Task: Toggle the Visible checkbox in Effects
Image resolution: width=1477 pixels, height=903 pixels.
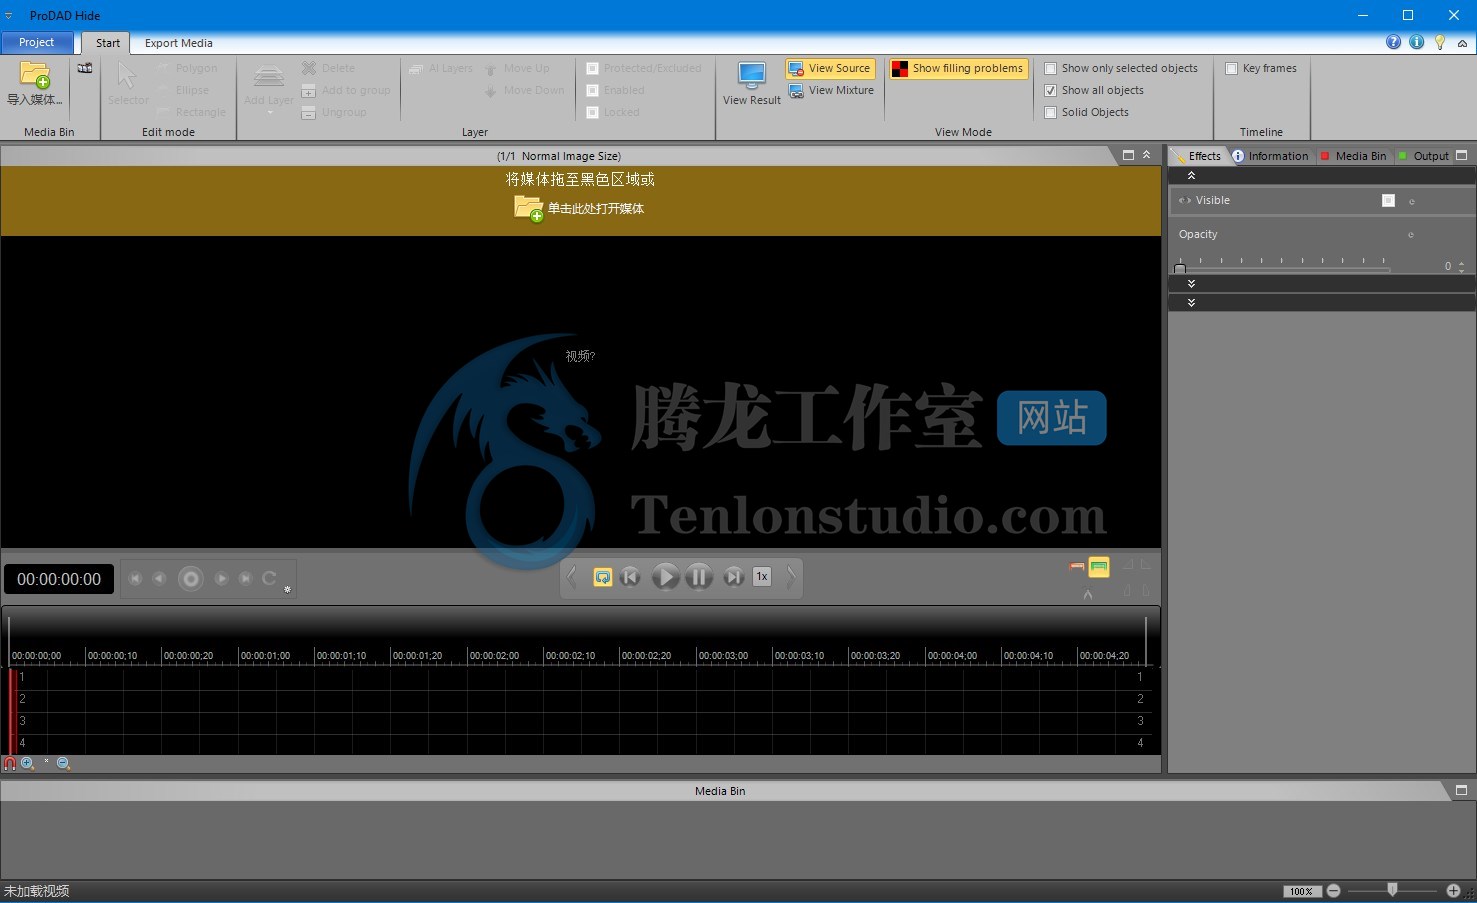Action: 1388,200
